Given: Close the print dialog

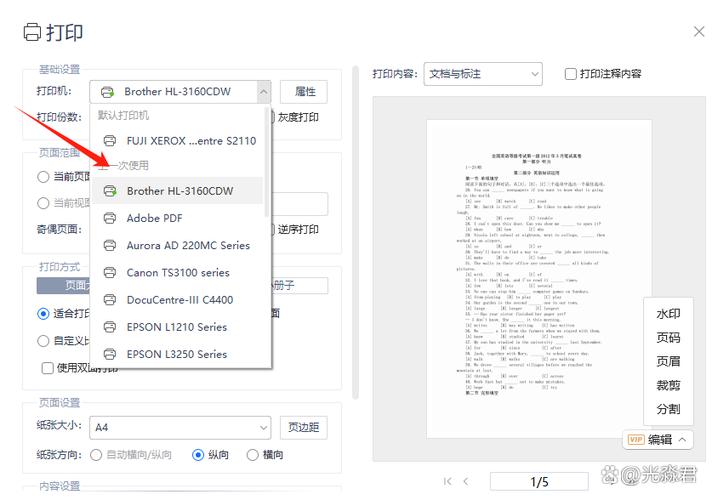Looking at the screenshot, I should tap(699, 31).
